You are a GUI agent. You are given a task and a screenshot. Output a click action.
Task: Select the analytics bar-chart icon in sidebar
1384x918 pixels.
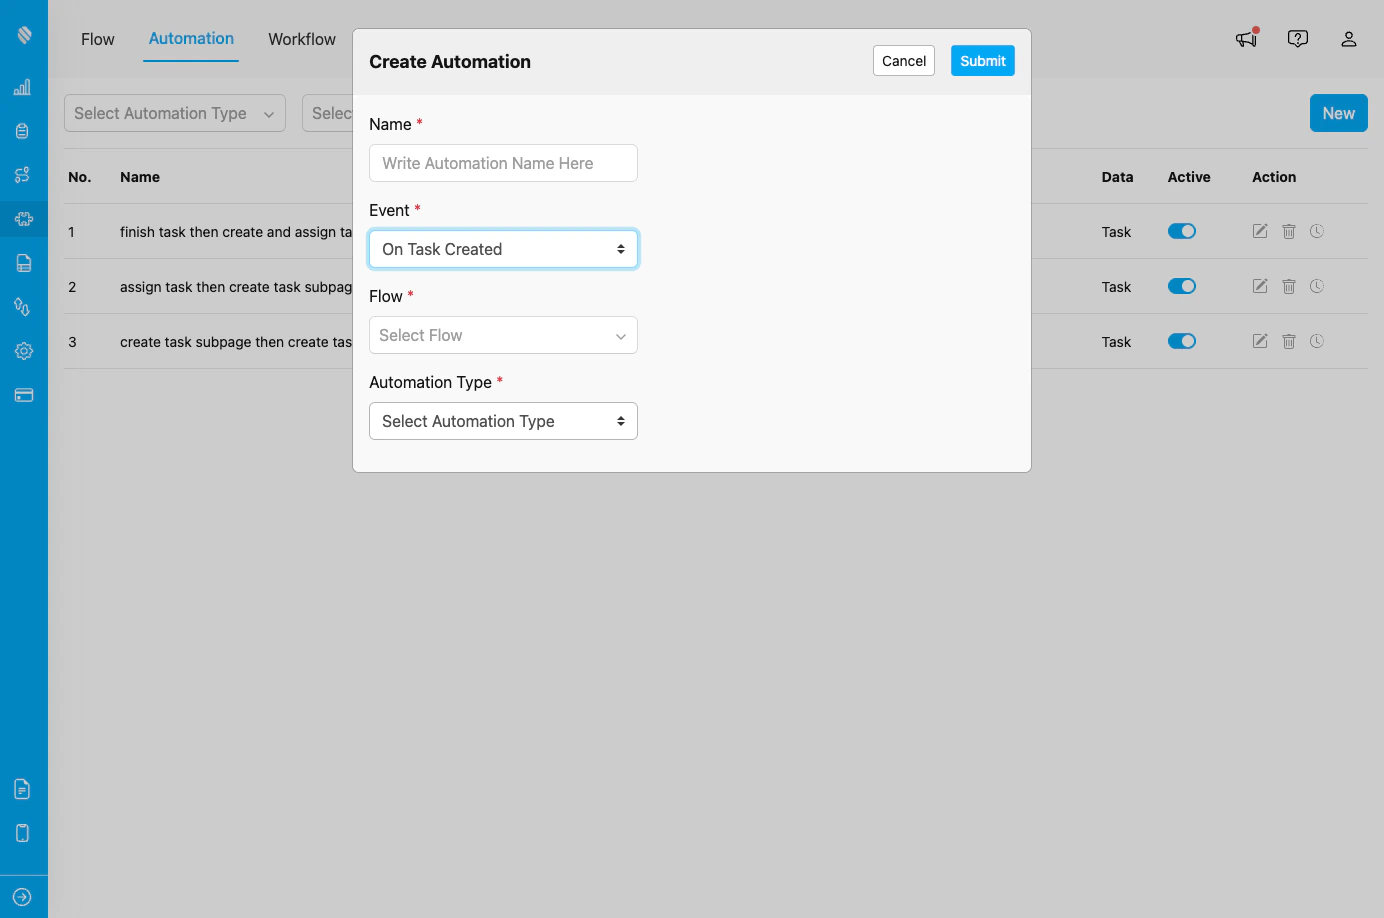point(22,87)
